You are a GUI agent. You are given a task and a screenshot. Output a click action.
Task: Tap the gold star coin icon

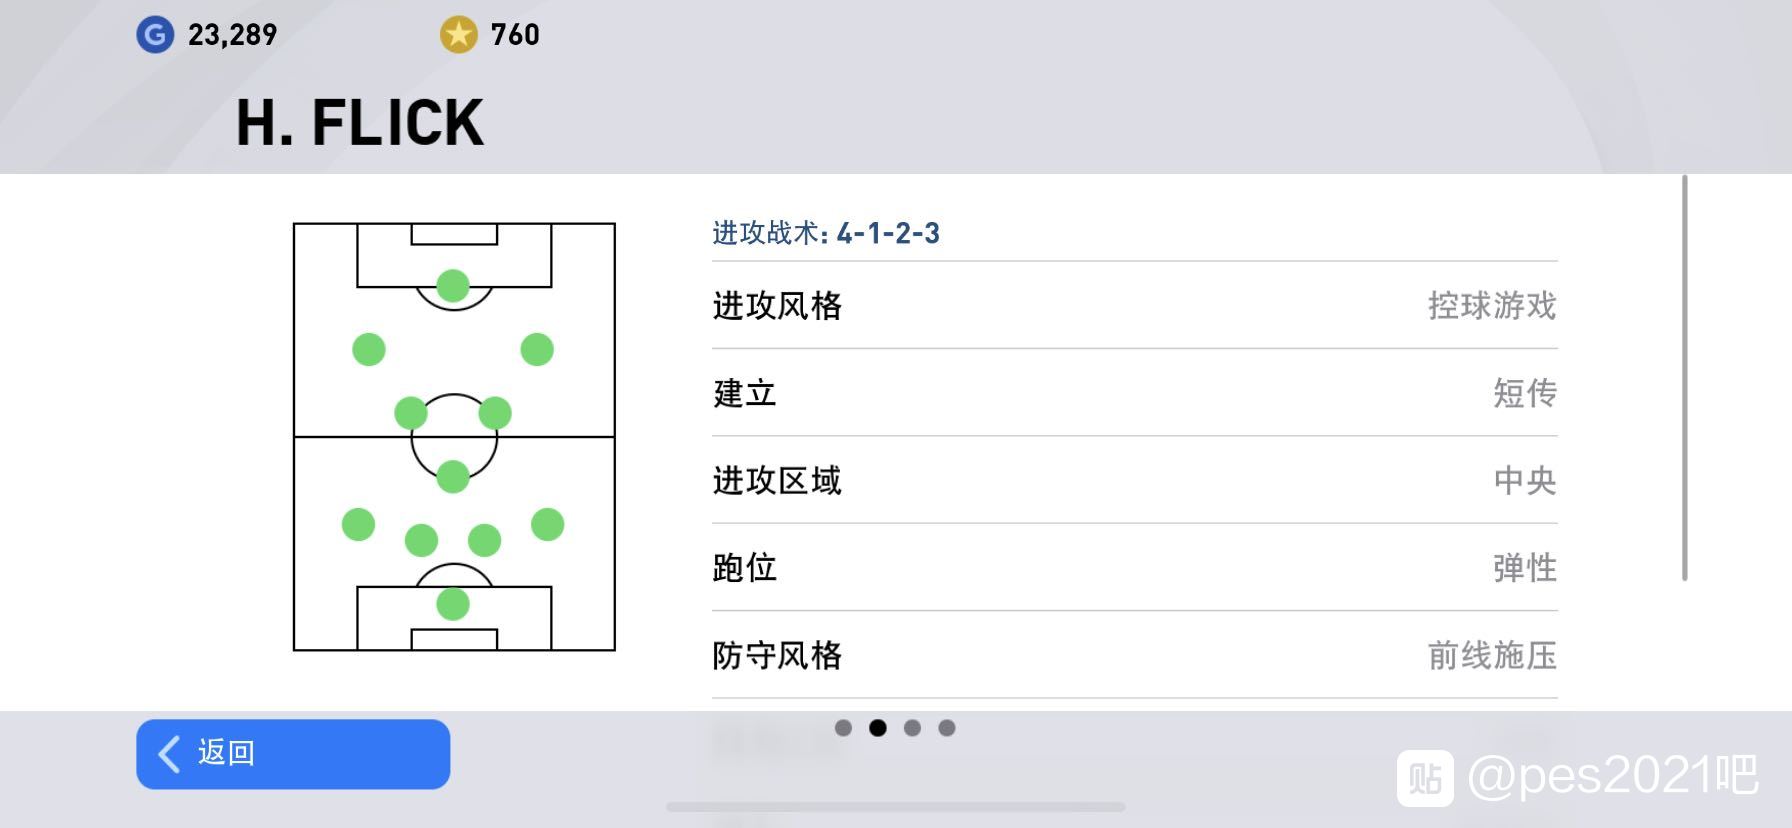pyautogui.click(x=459, y=35)
